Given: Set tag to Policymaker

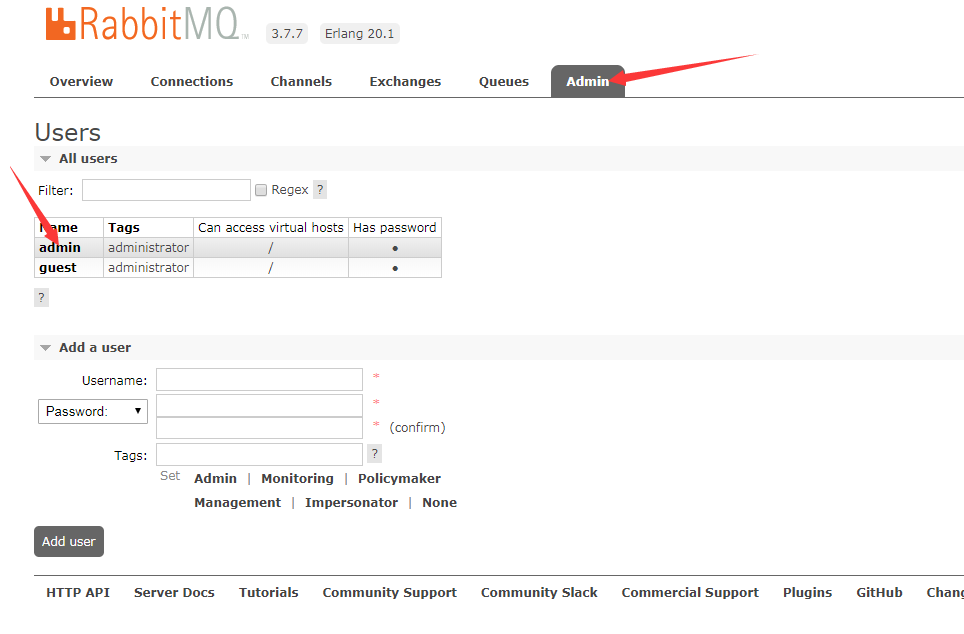Looking at the screenshot, I should tap(400, 478).
